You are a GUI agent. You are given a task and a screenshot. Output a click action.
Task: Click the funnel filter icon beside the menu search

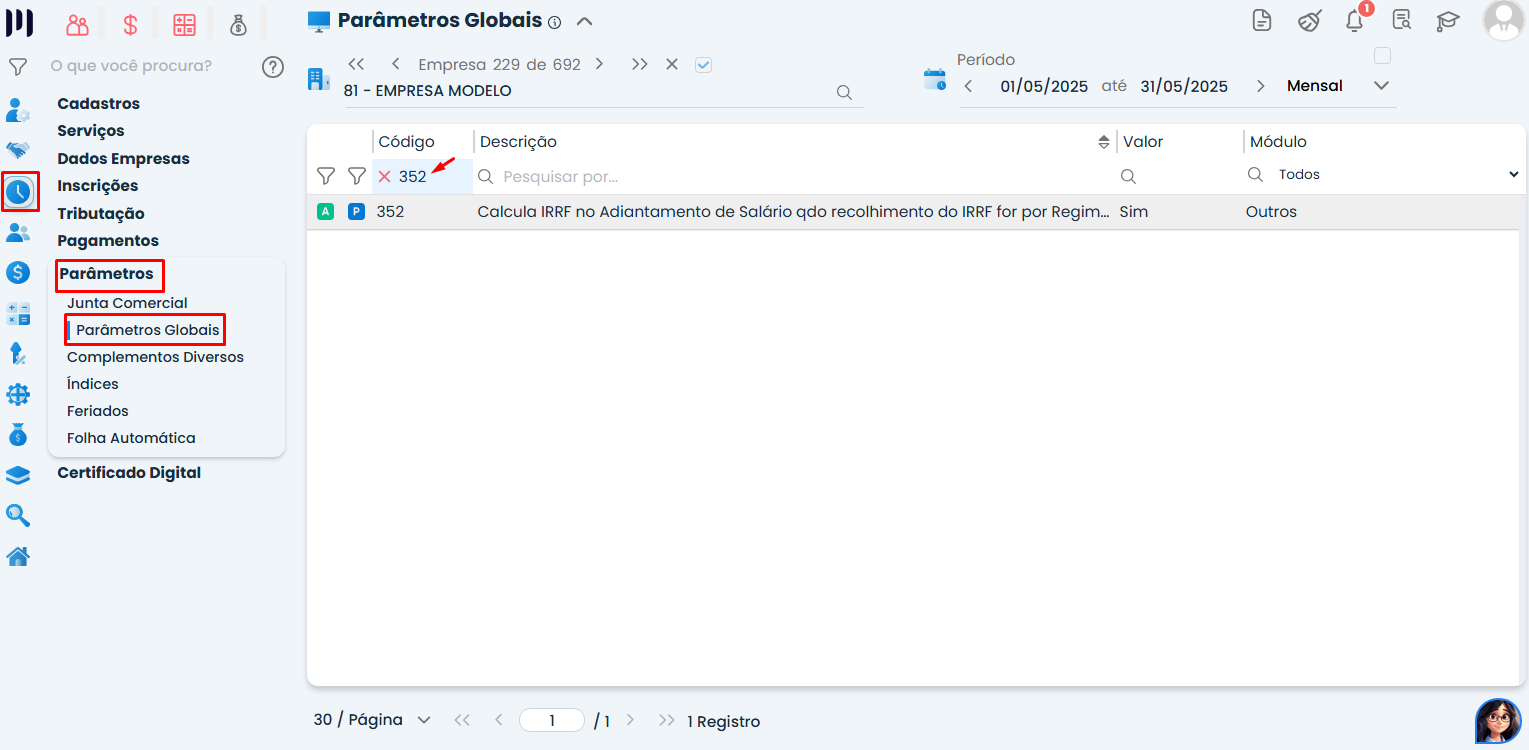click(x=17, y=67)
